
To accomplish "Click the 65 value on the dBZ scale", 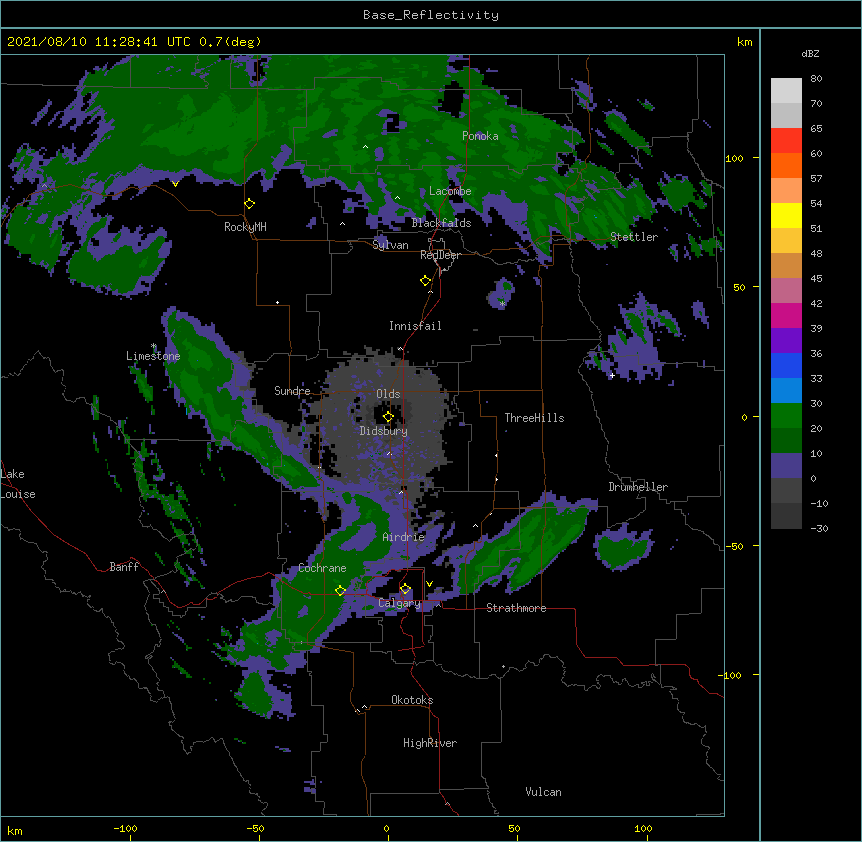I will click(816, 129).
